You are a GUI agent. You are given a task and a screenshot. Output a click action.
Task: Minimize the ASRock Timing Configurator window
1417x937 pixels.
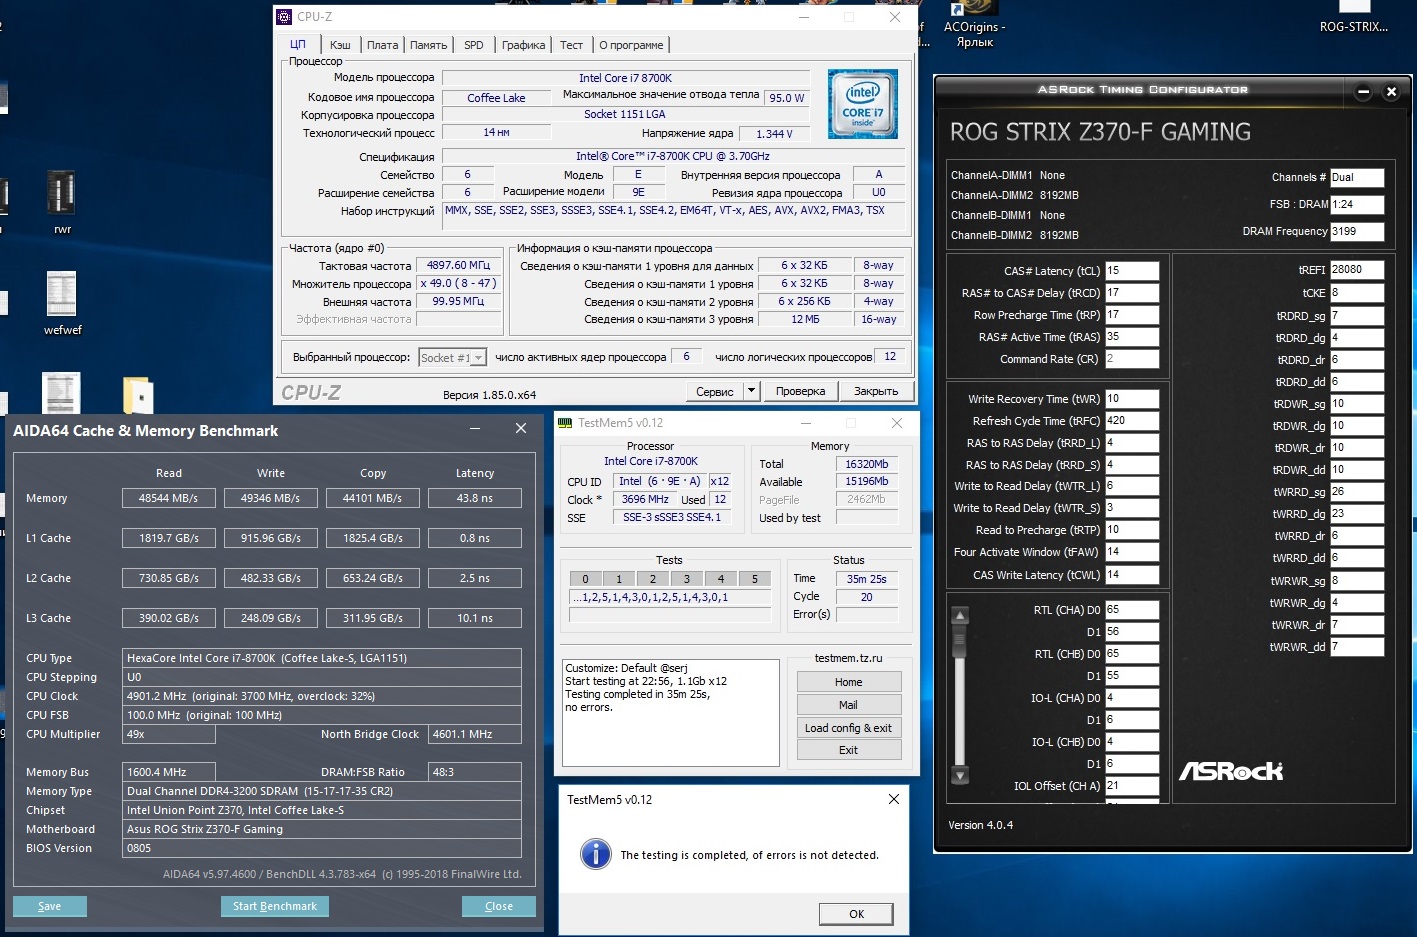[1363, 92]
